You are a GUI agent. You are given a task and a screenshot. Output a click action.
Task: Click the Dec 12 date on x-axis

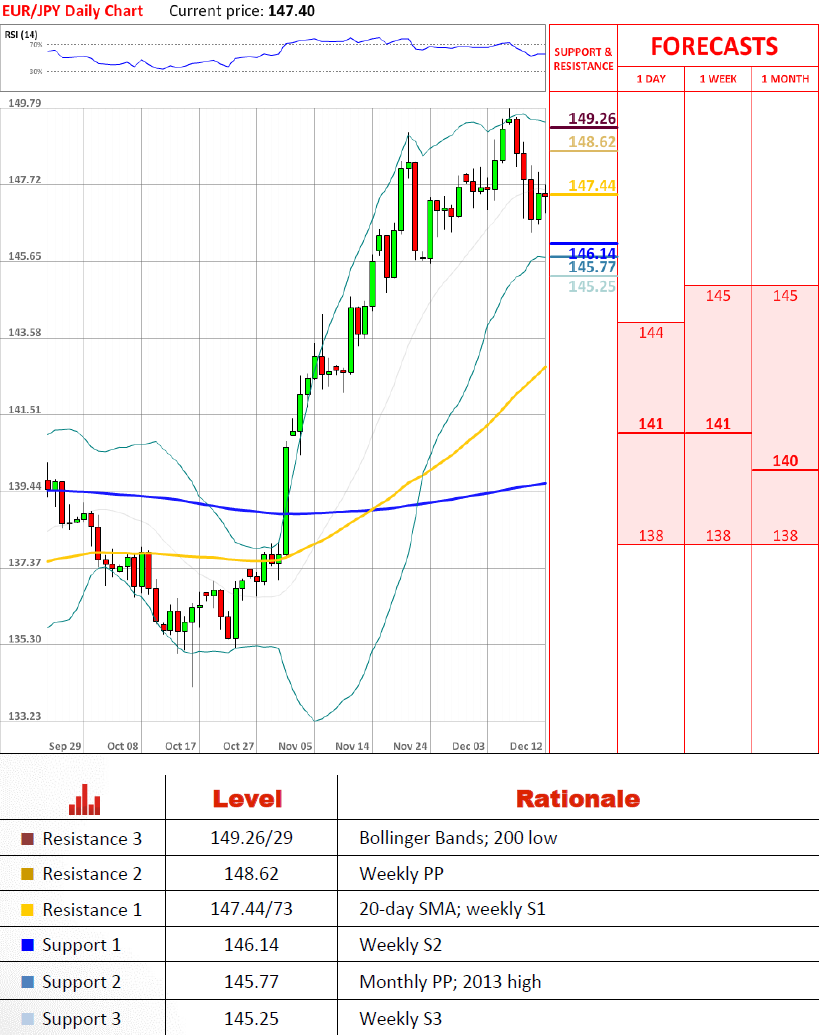(526, 746)
